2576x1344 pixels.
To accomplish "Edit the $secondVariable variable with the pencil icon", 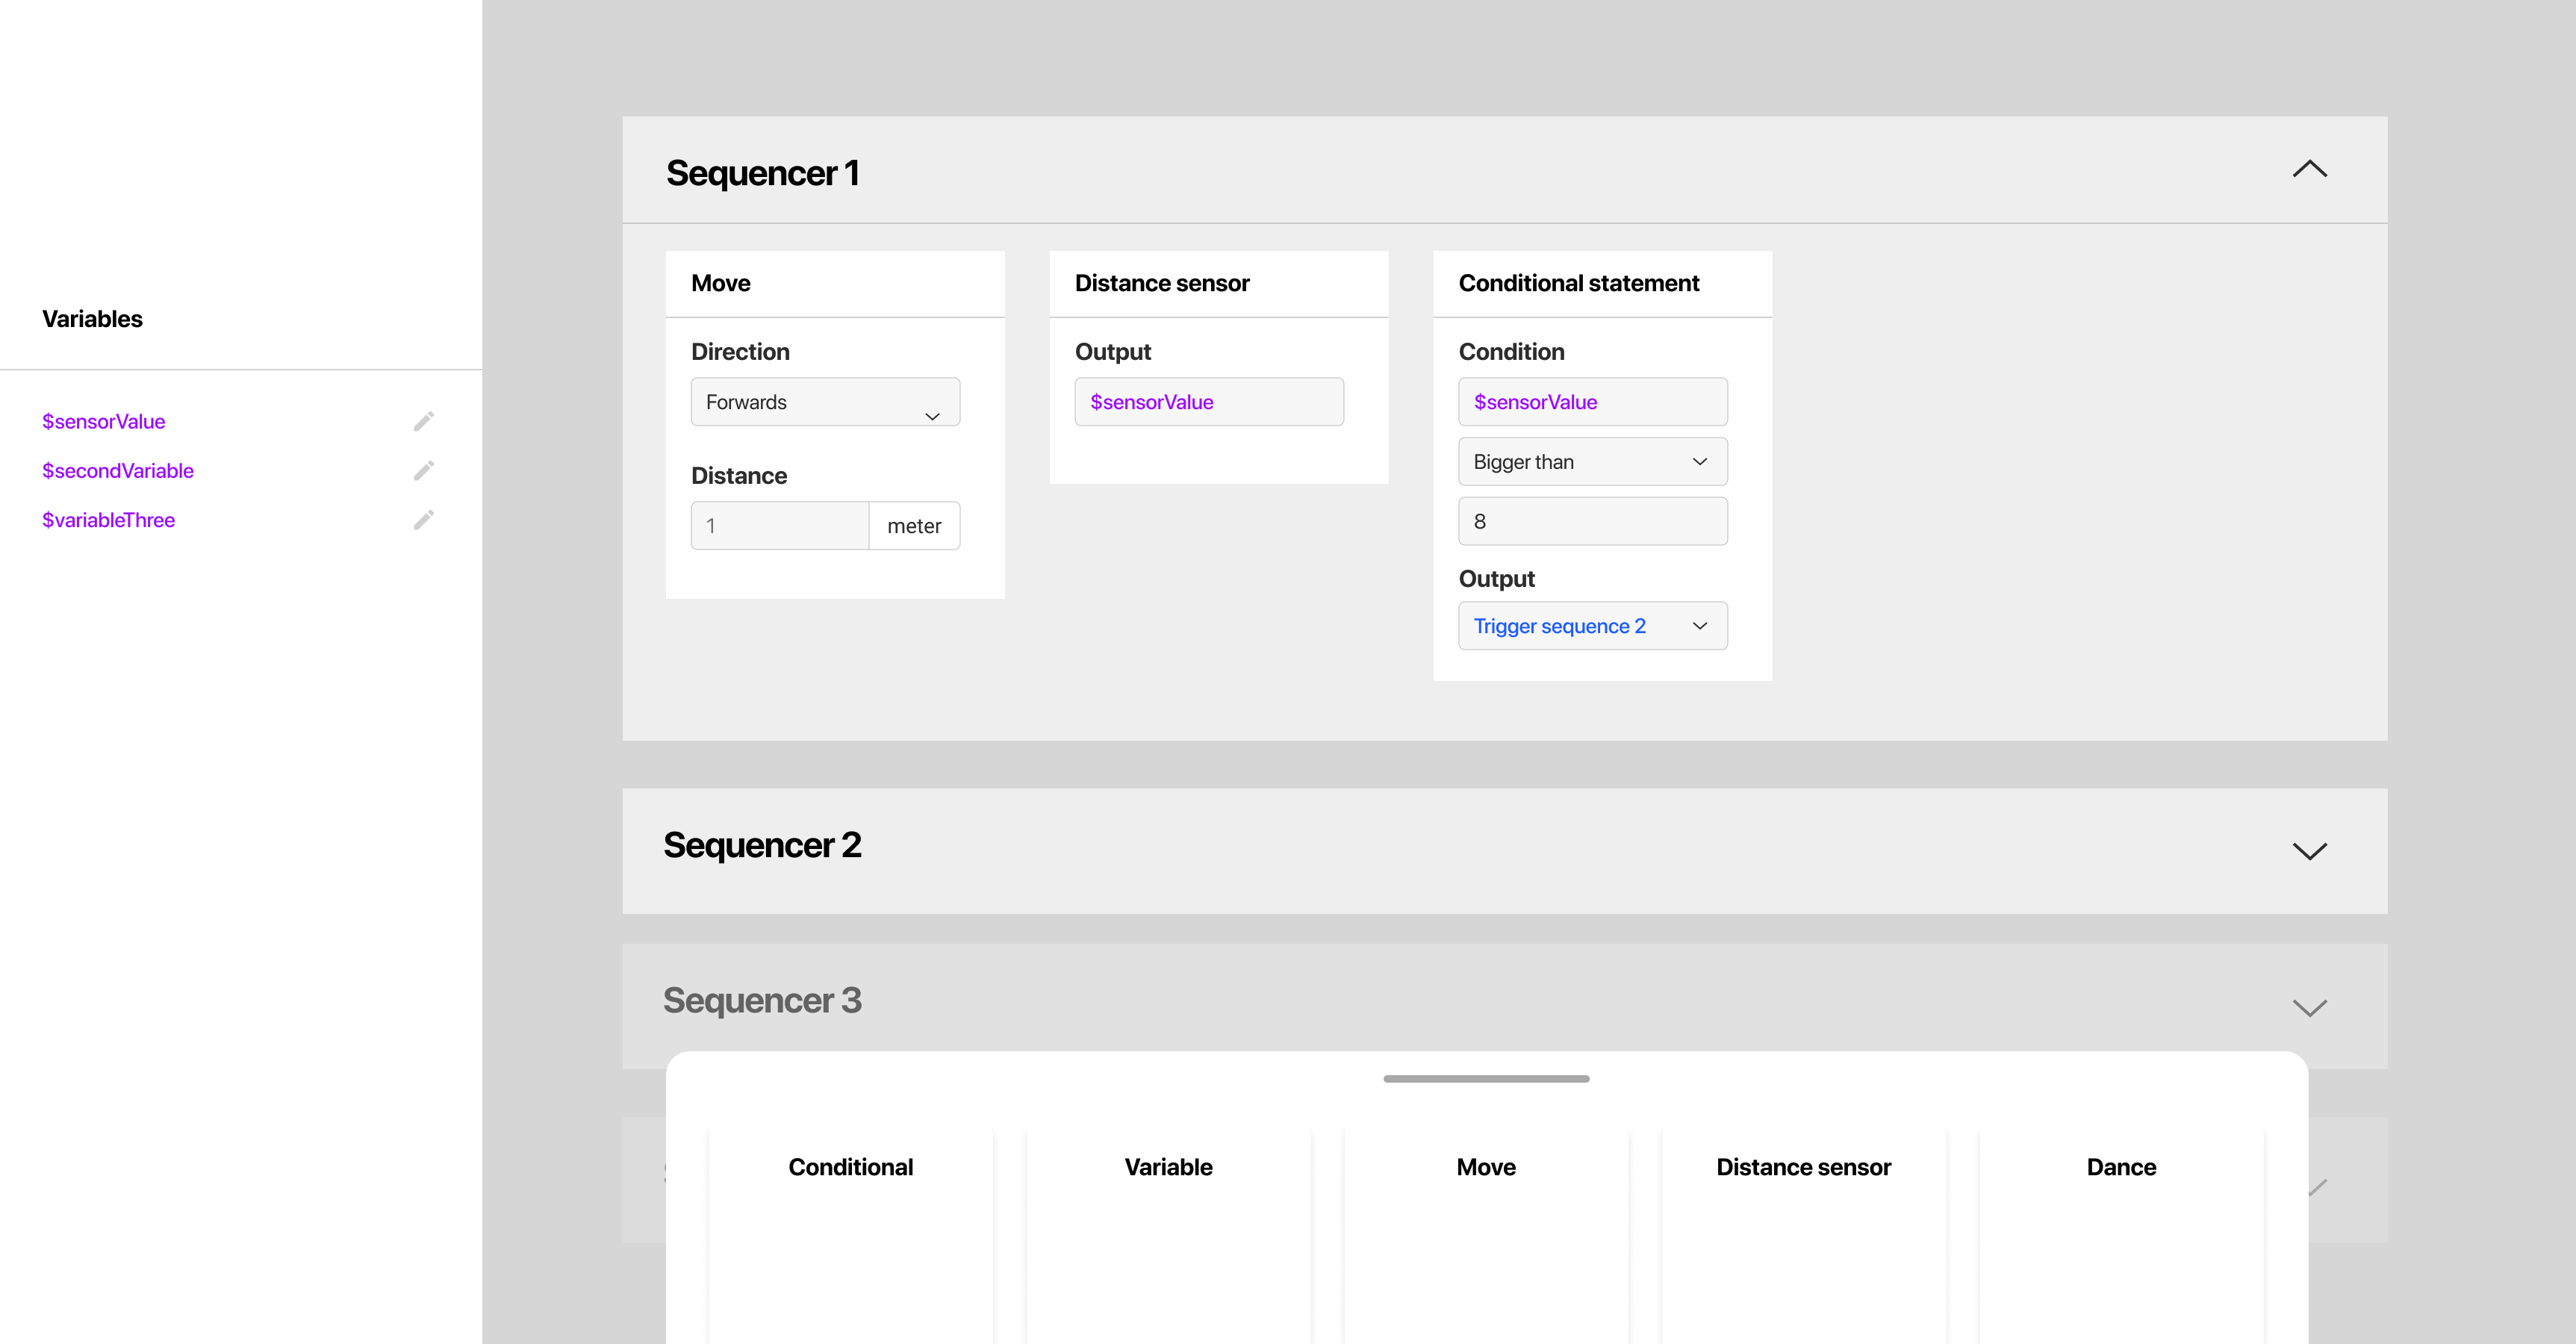I will 424,470.
